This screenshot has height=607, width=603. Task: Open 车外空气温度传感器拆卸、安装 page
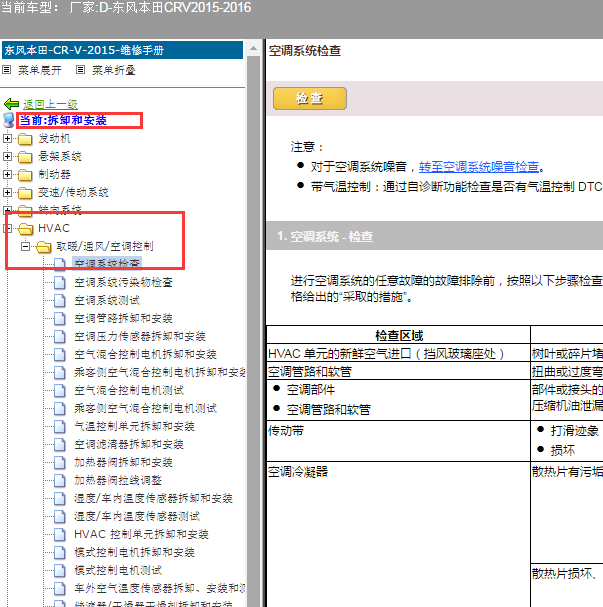[x=159, y=588]
